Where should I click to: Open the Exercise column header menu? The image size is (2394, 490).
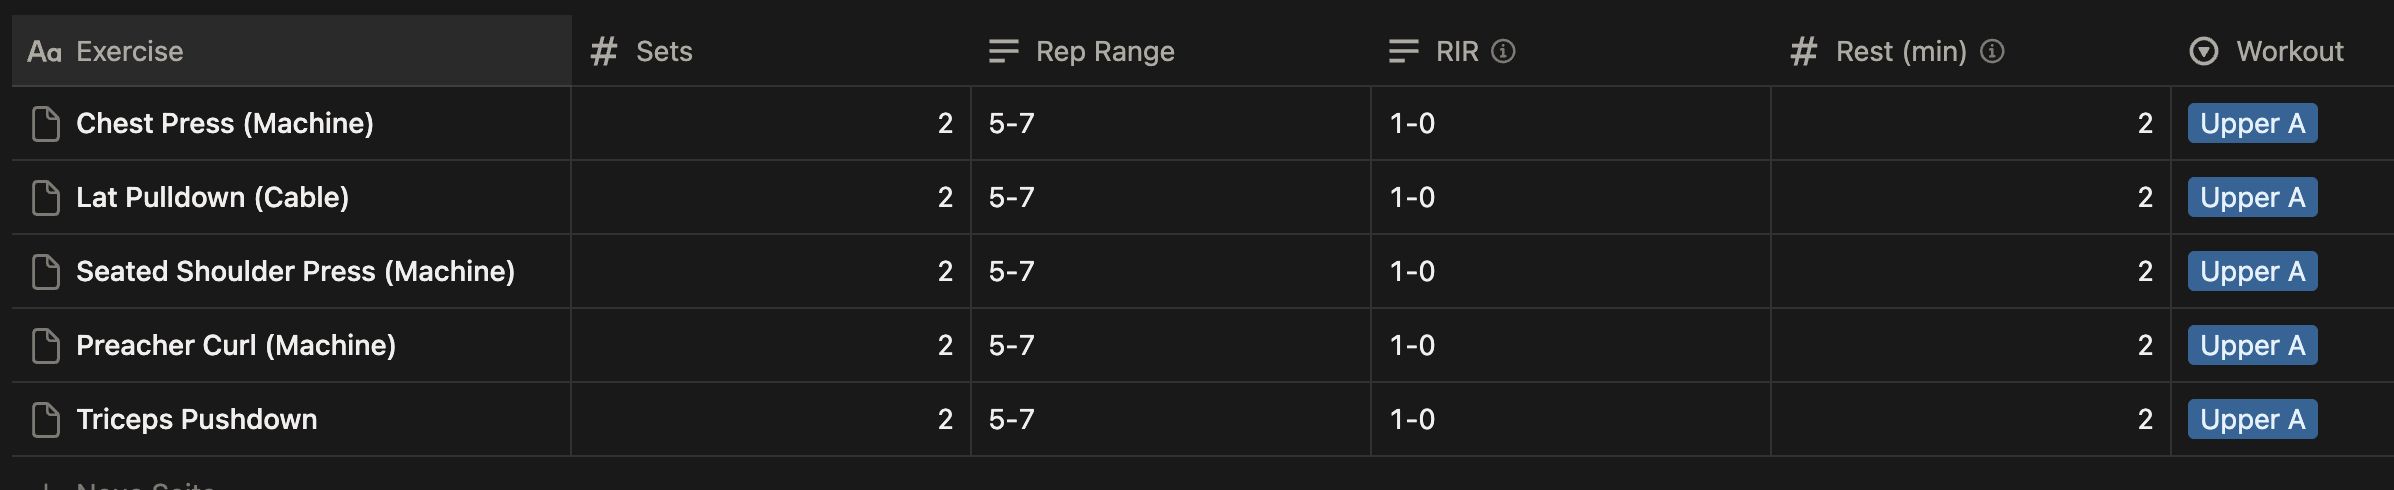point(130,51)
